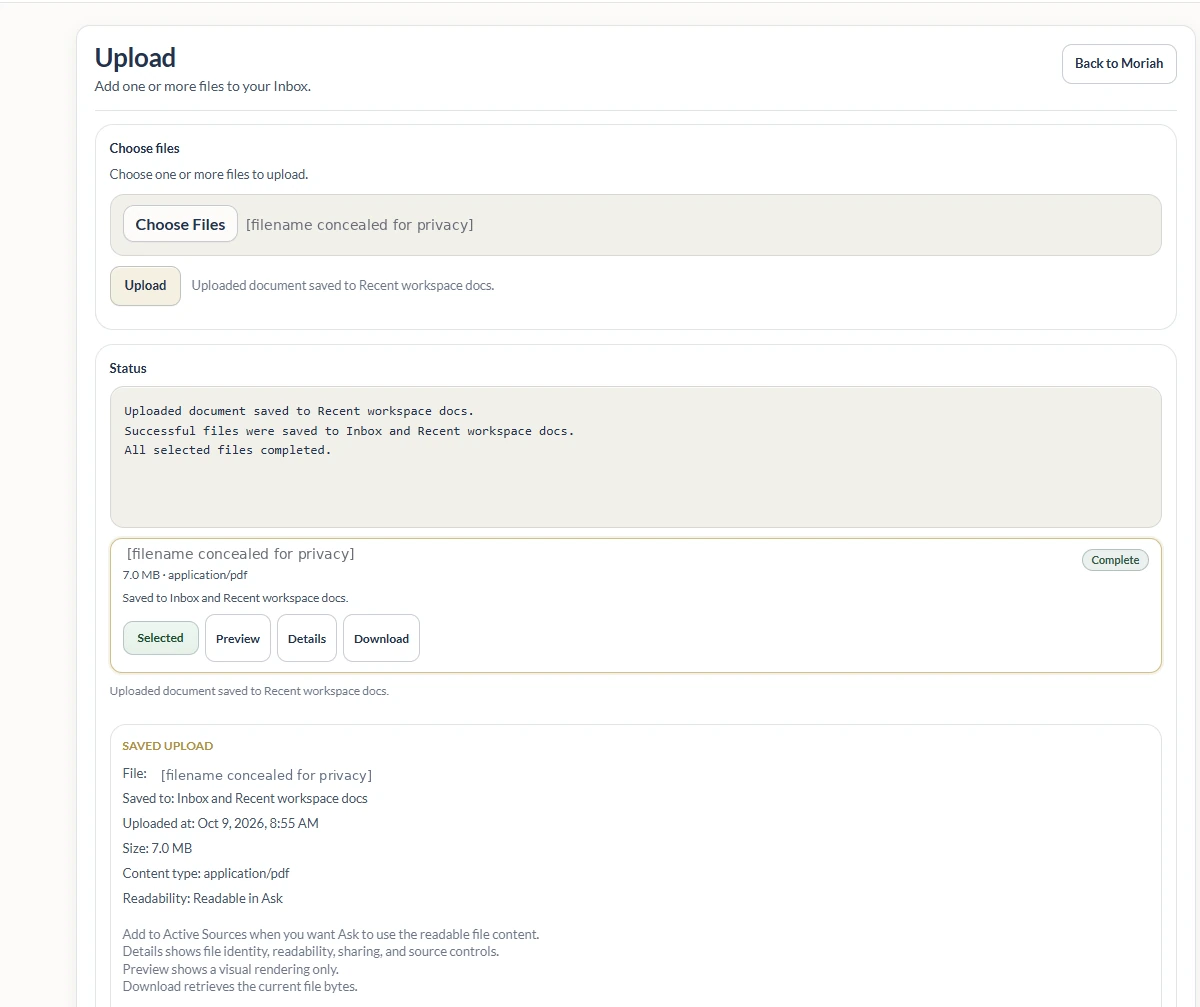The image size is (1200, 1007).
Task: Click the Upload button
Action: coord(145,286)
